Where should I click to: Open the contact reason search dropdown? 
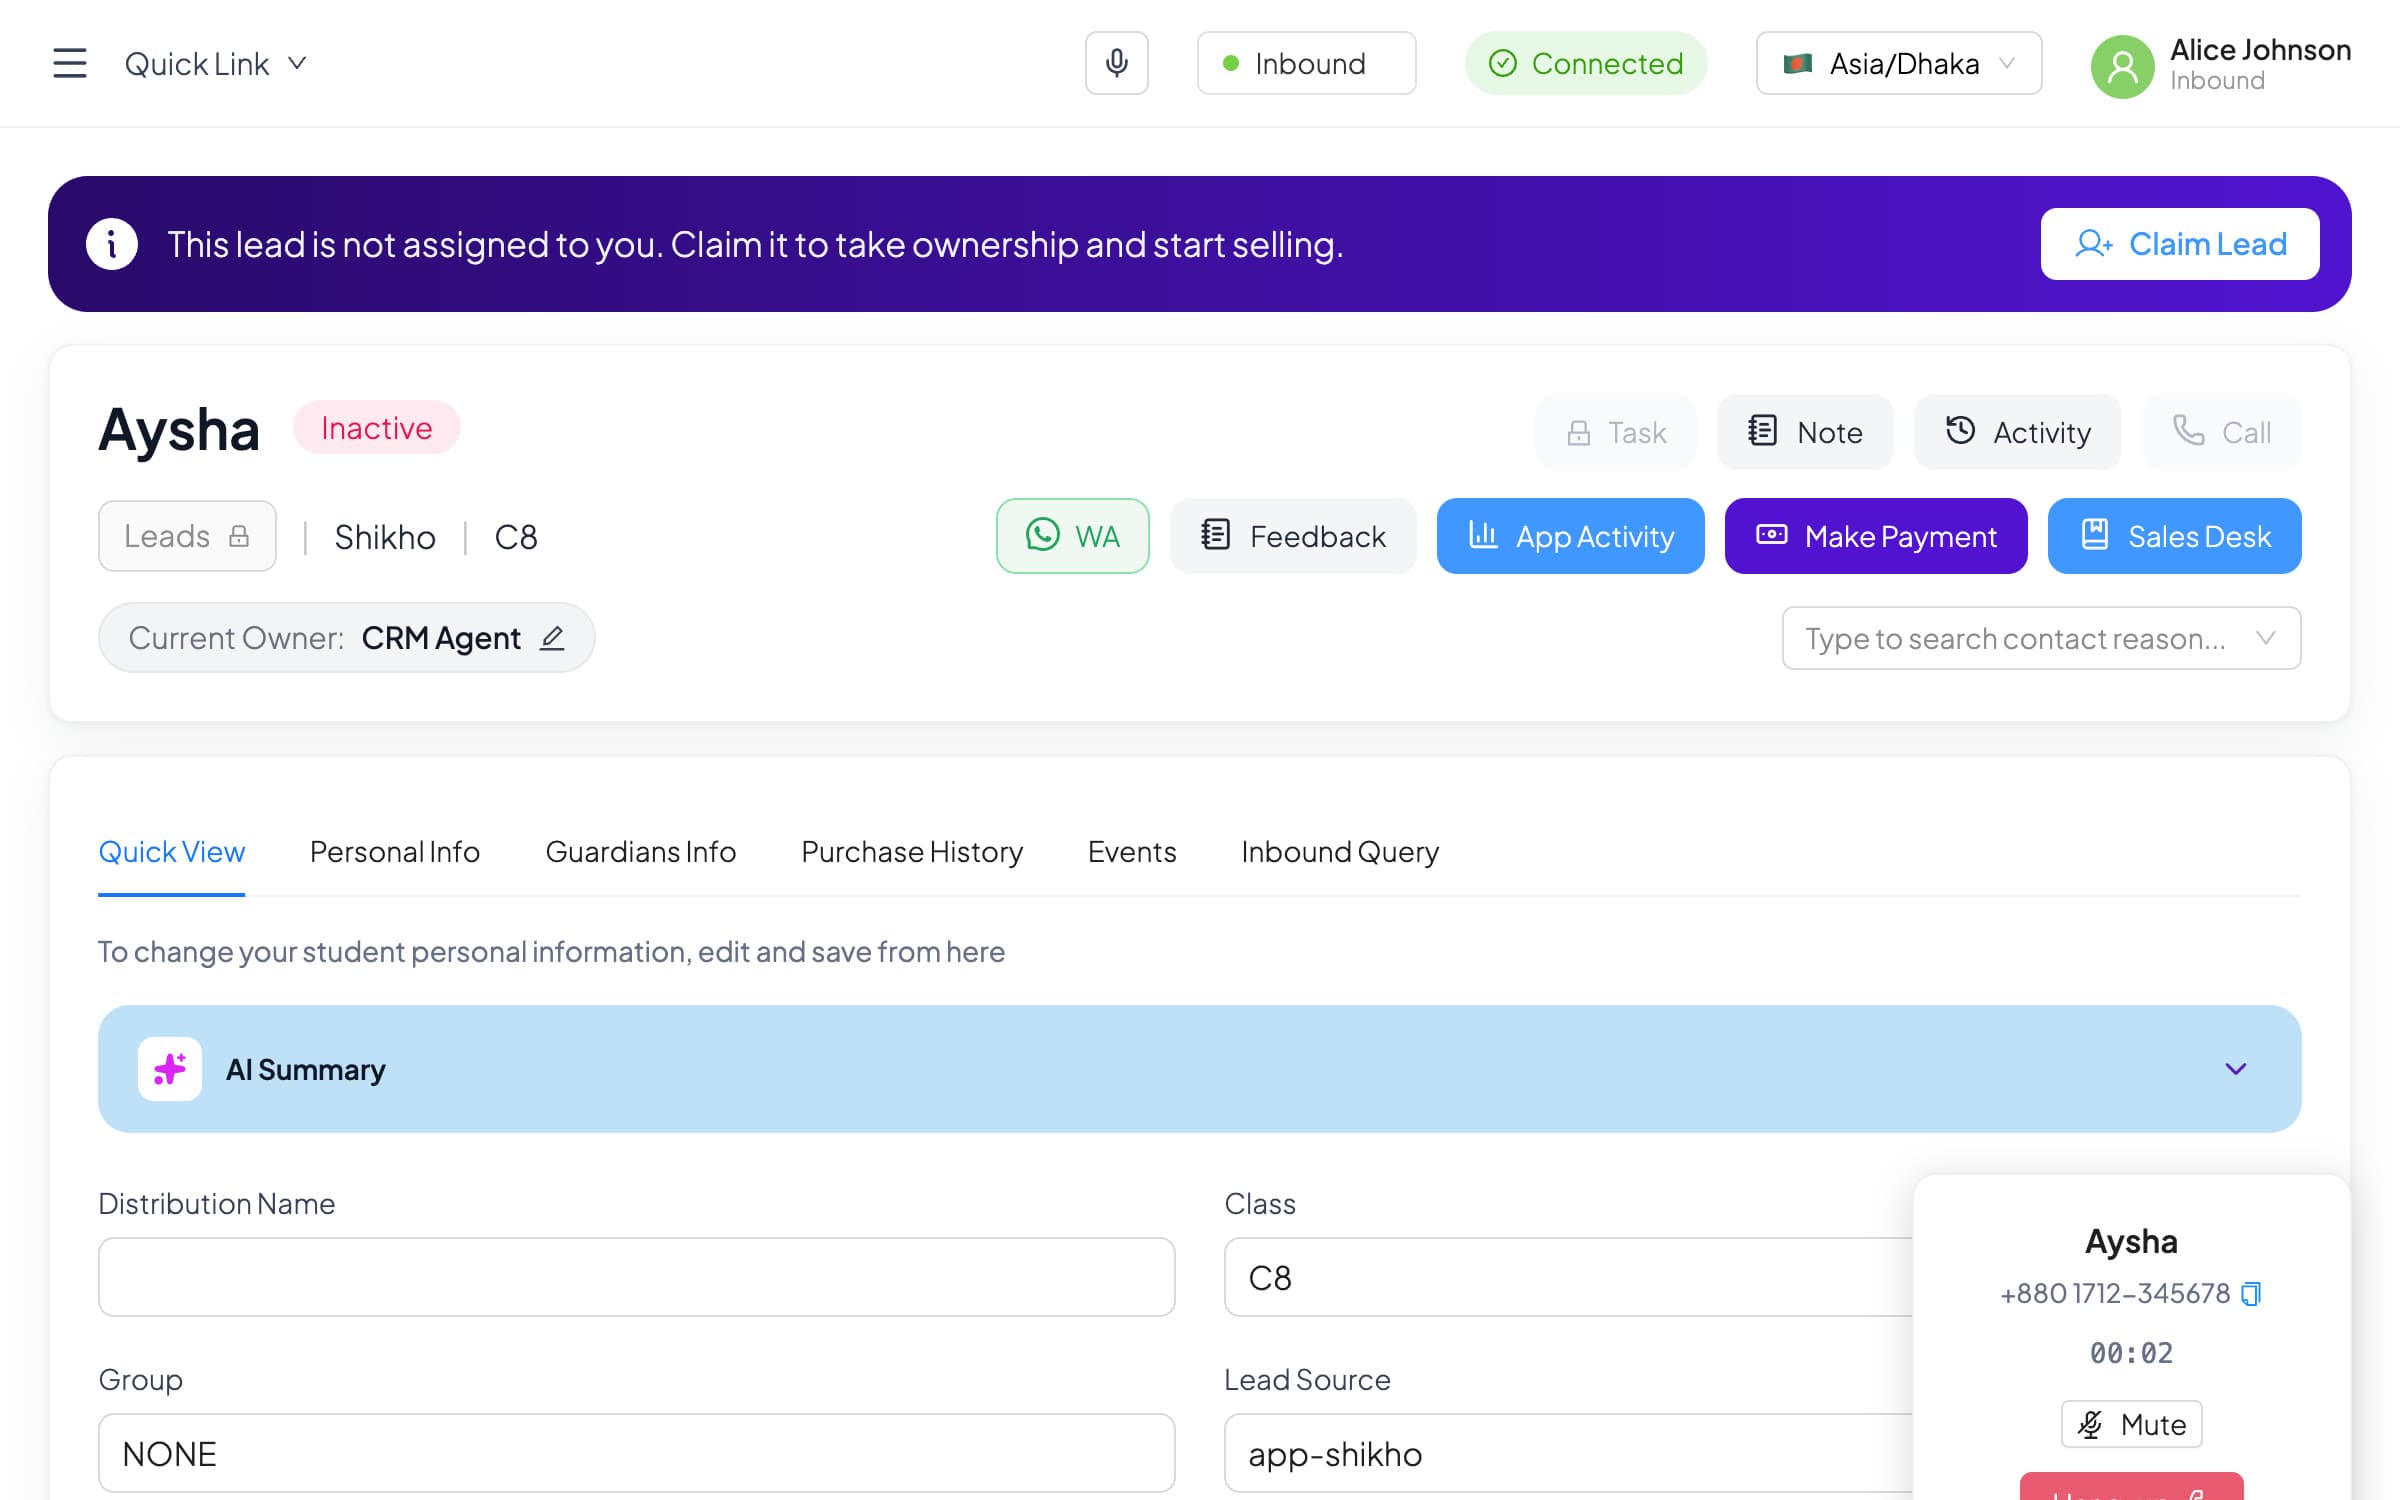(2041, 638)
